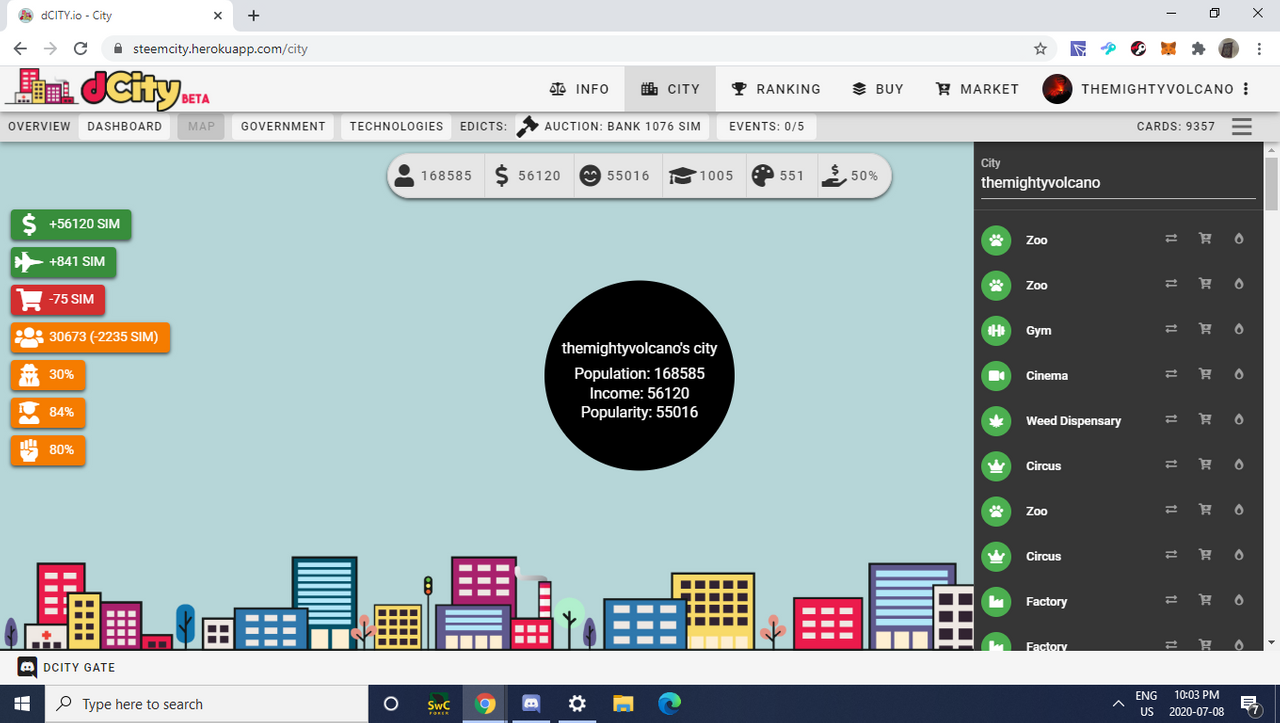Open the Ranking page
This screenshot has width=1280, height=723.
776,89
